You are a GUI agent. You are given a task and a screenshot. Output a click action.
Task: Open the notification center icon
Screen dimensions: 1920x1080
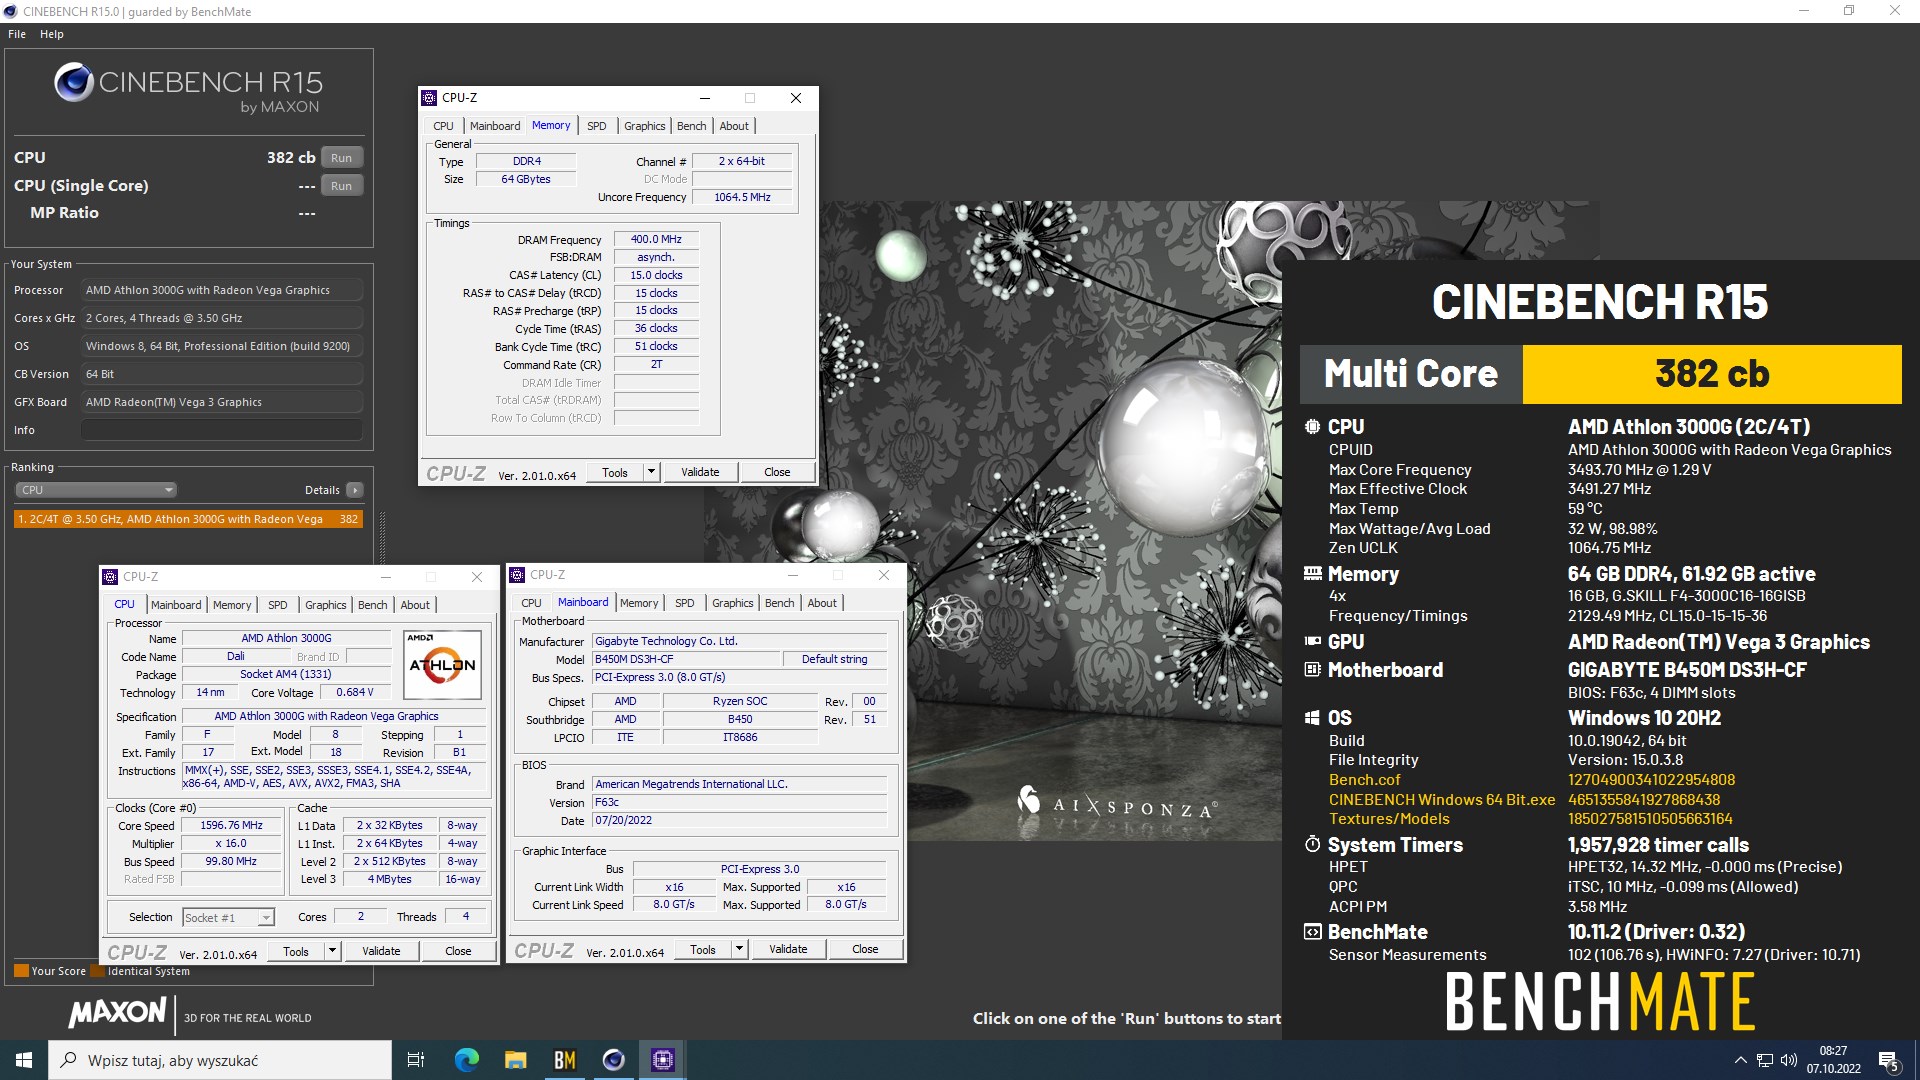tap(1889, 1060)
